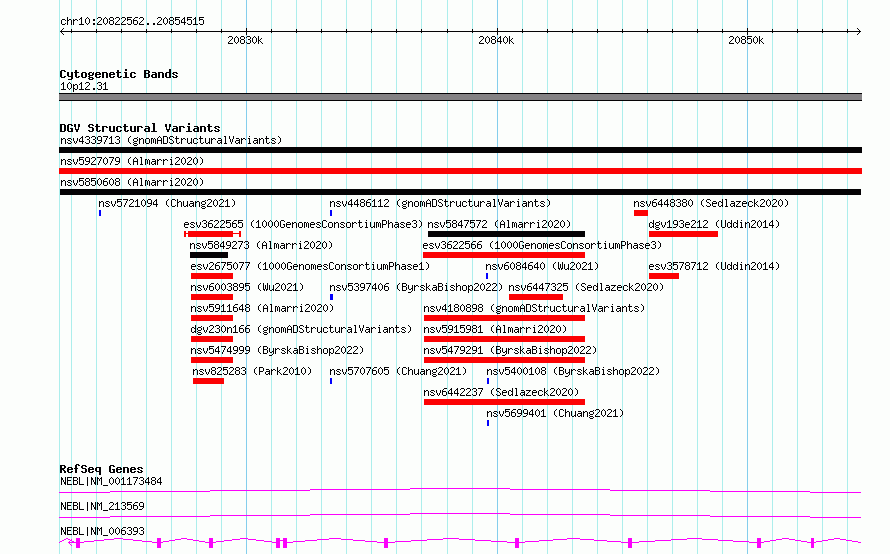Click the black bar of nsv4339713
Image resolution: width=890 pixels, height=554 pixels.
(460, 150)
